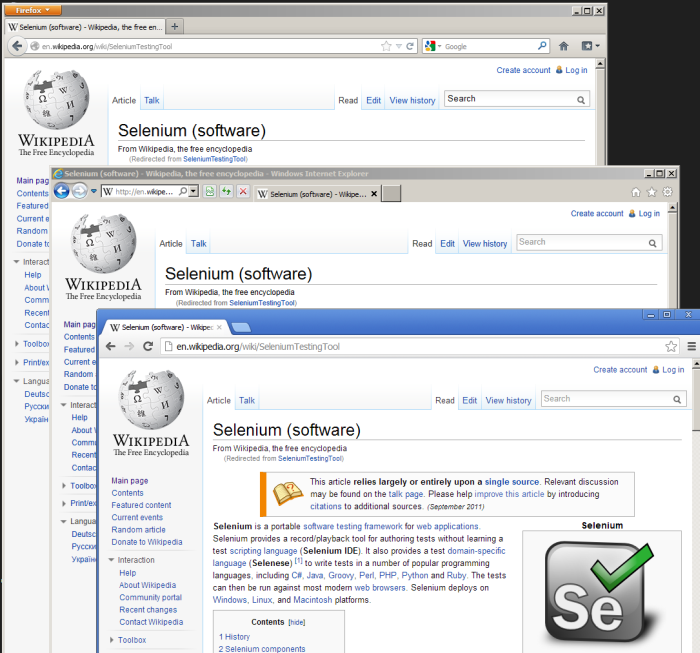
Task: Close the Internet Explorer Selenium tab
Action: (x=374, y=194)
